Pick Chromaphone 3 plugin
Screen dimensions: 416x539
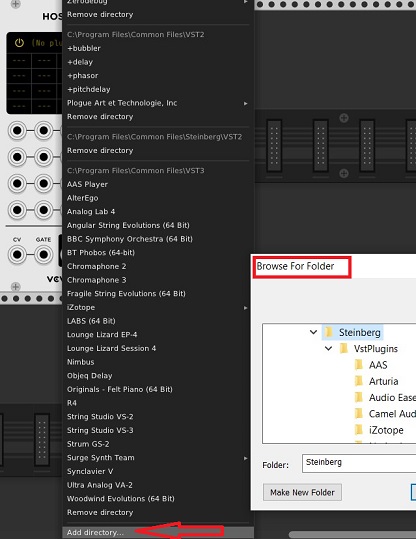[x=158, y=280]
